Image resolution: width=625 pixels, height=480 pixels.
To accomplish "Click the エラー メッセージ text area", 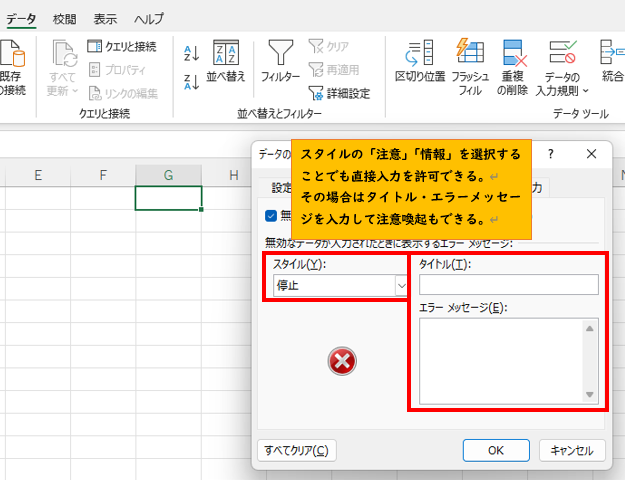I will pos(509,361).
